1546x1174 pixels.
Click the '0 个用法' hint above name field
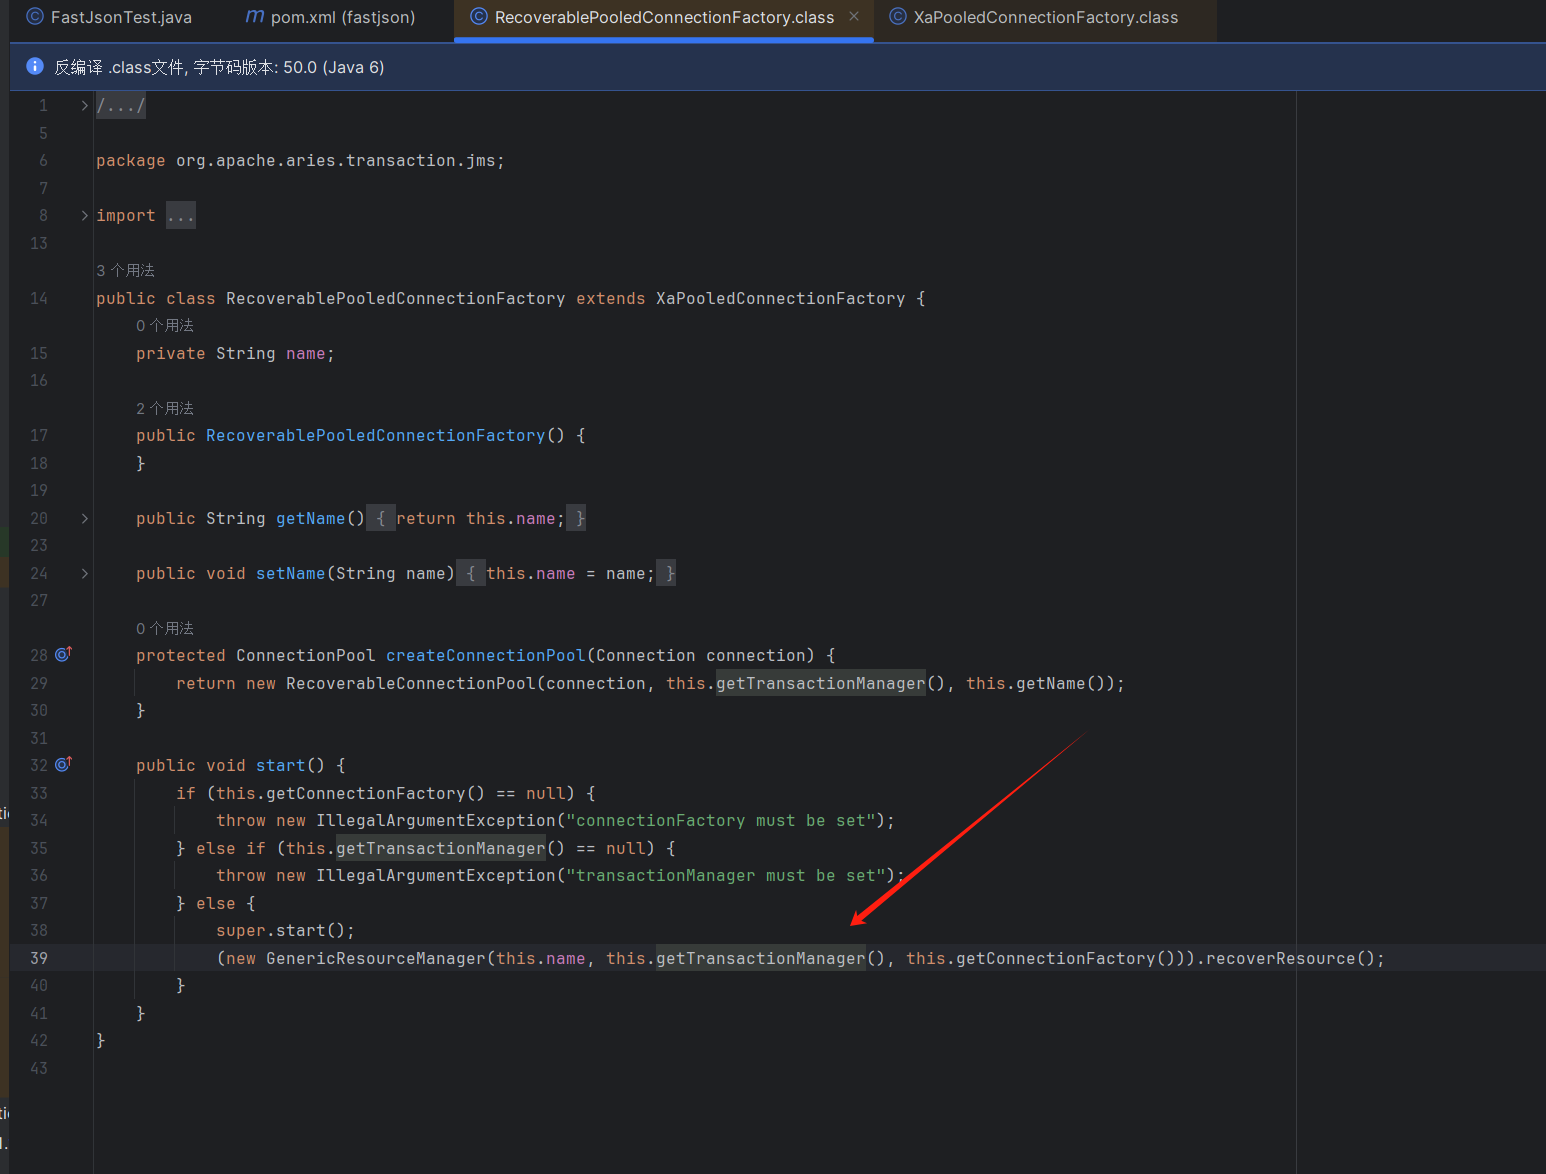pyautogui.click(x=165, y=325)
